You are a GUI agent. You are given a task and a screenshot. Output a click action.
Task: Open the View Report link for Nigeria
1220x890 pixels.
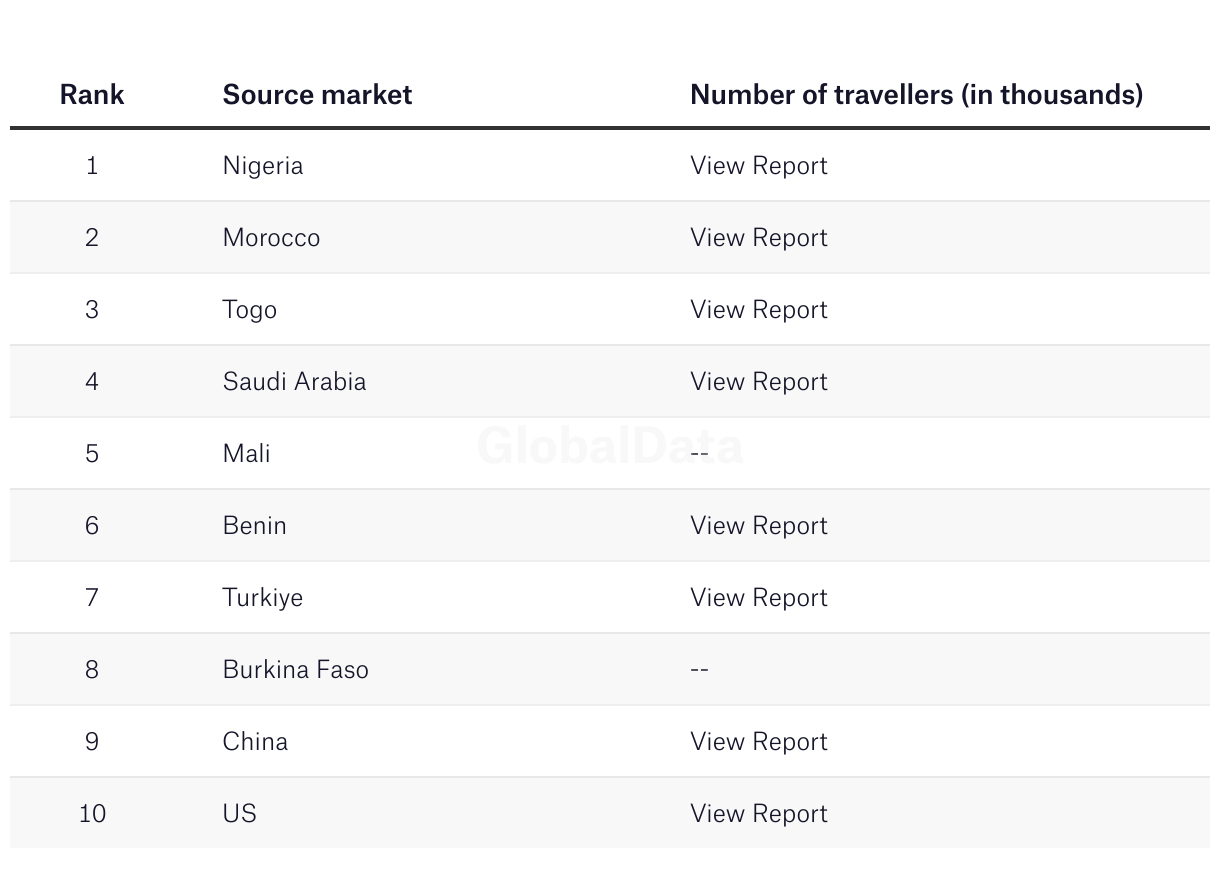758,166
